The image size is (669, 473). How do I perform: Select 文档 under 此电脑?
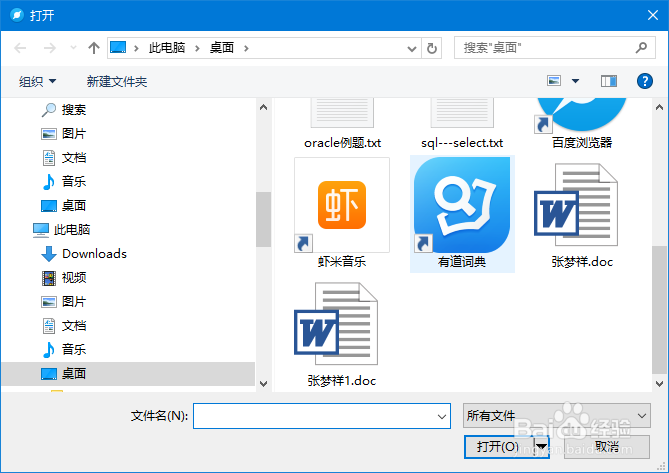point(64,326)
